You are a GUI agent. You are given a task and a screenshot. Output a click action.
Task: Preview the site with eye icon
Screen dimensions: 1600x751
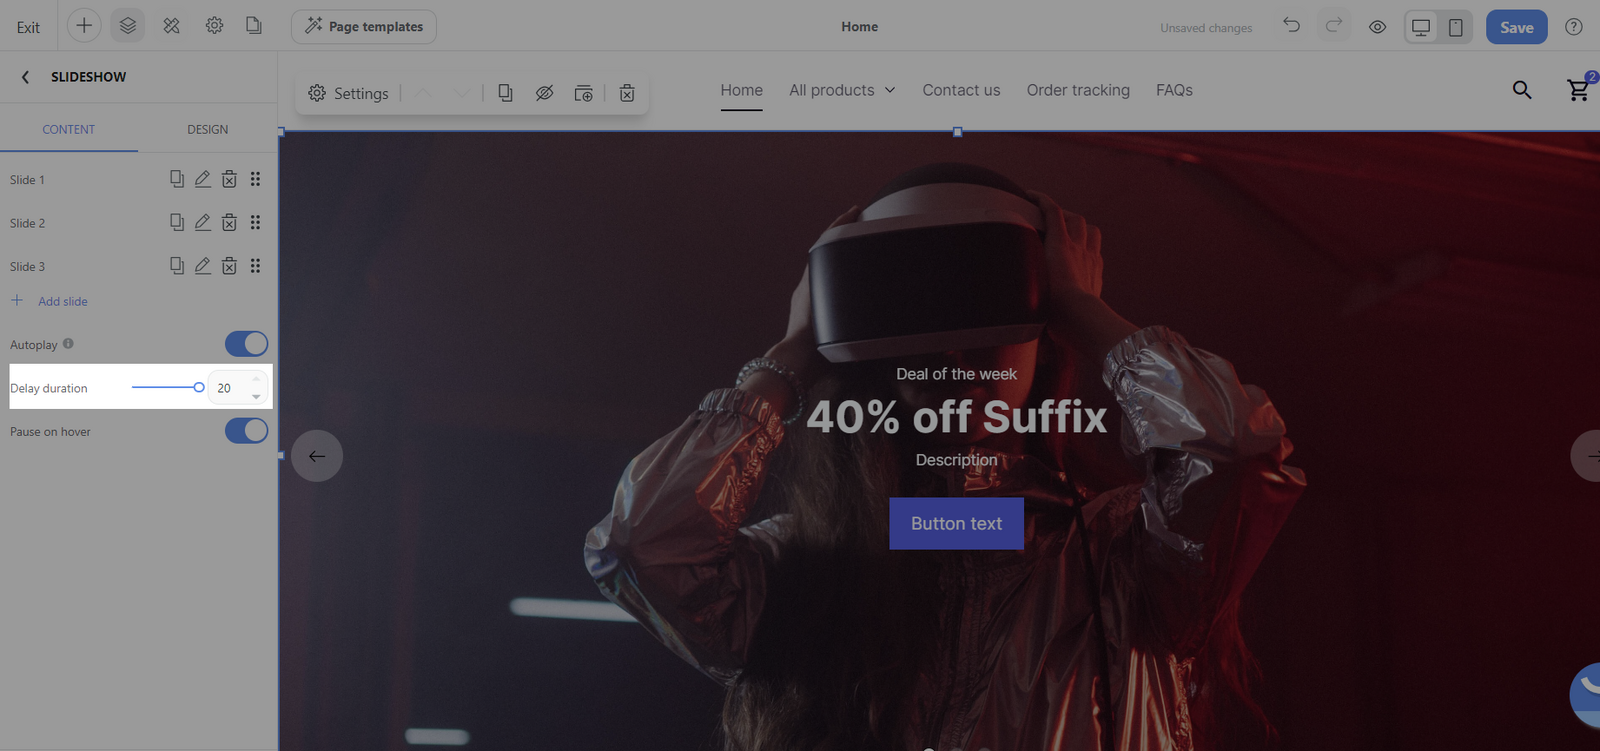pos(1377,27)
